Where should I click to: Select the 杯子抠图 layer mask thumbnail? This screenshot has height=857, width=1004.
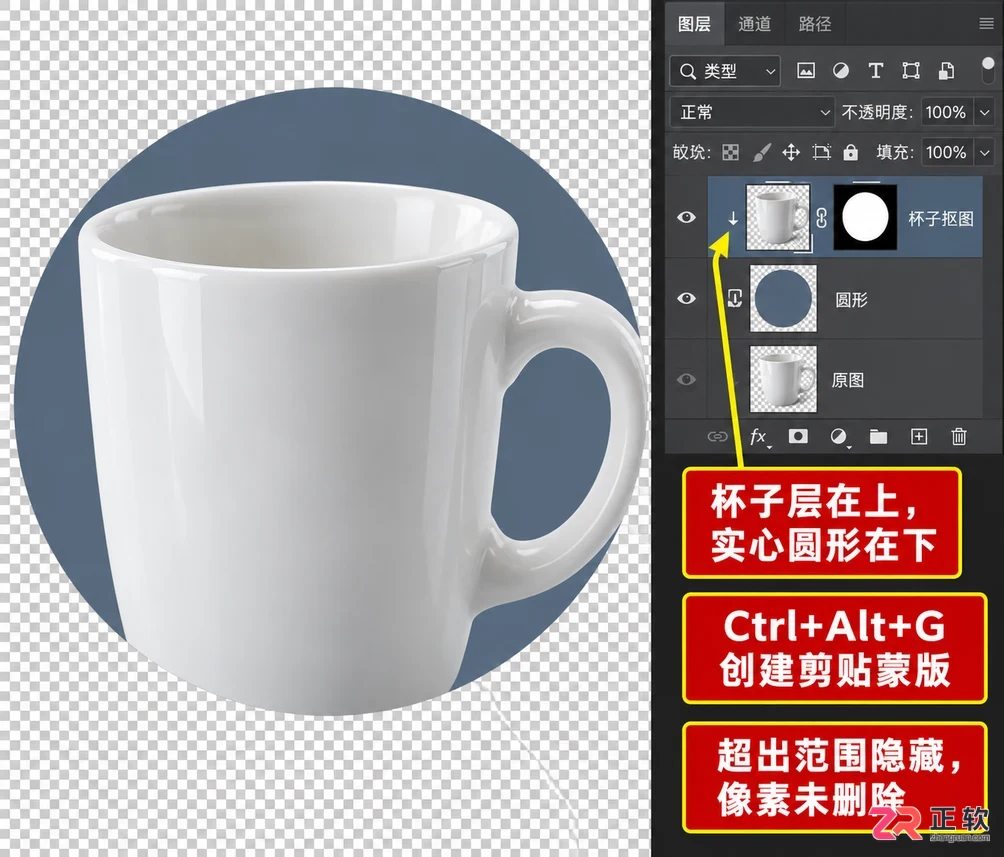pyautogui.click(x=865, y=217)
